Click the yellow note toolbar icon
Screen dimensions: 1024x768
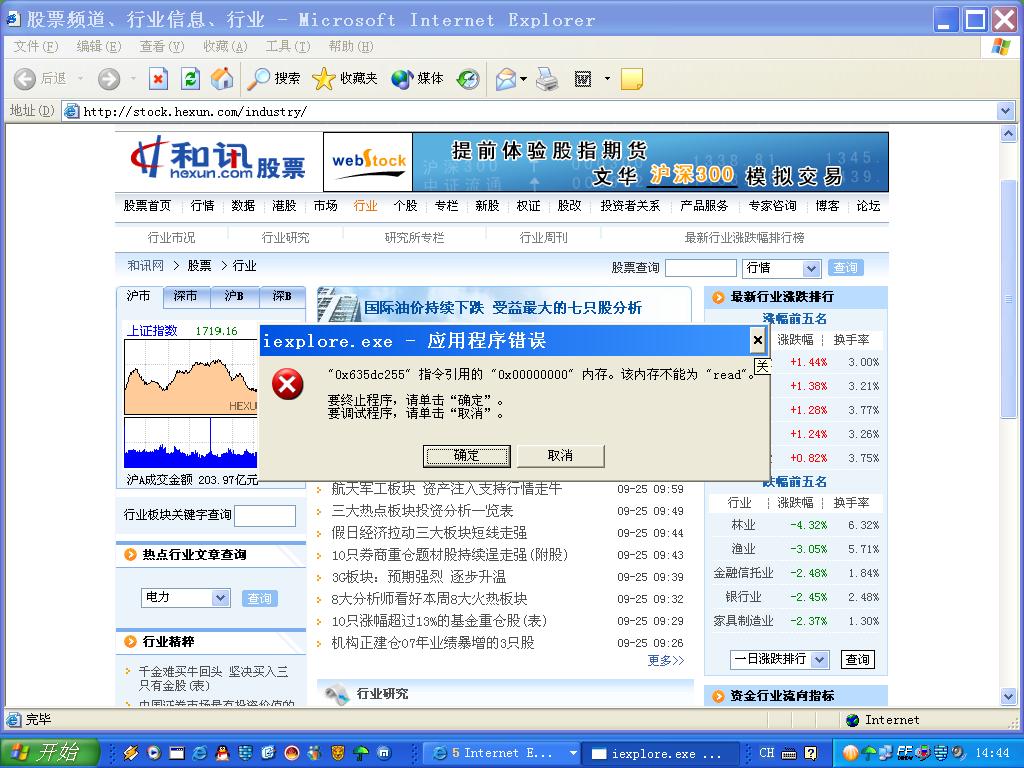(x=632, y=79)
